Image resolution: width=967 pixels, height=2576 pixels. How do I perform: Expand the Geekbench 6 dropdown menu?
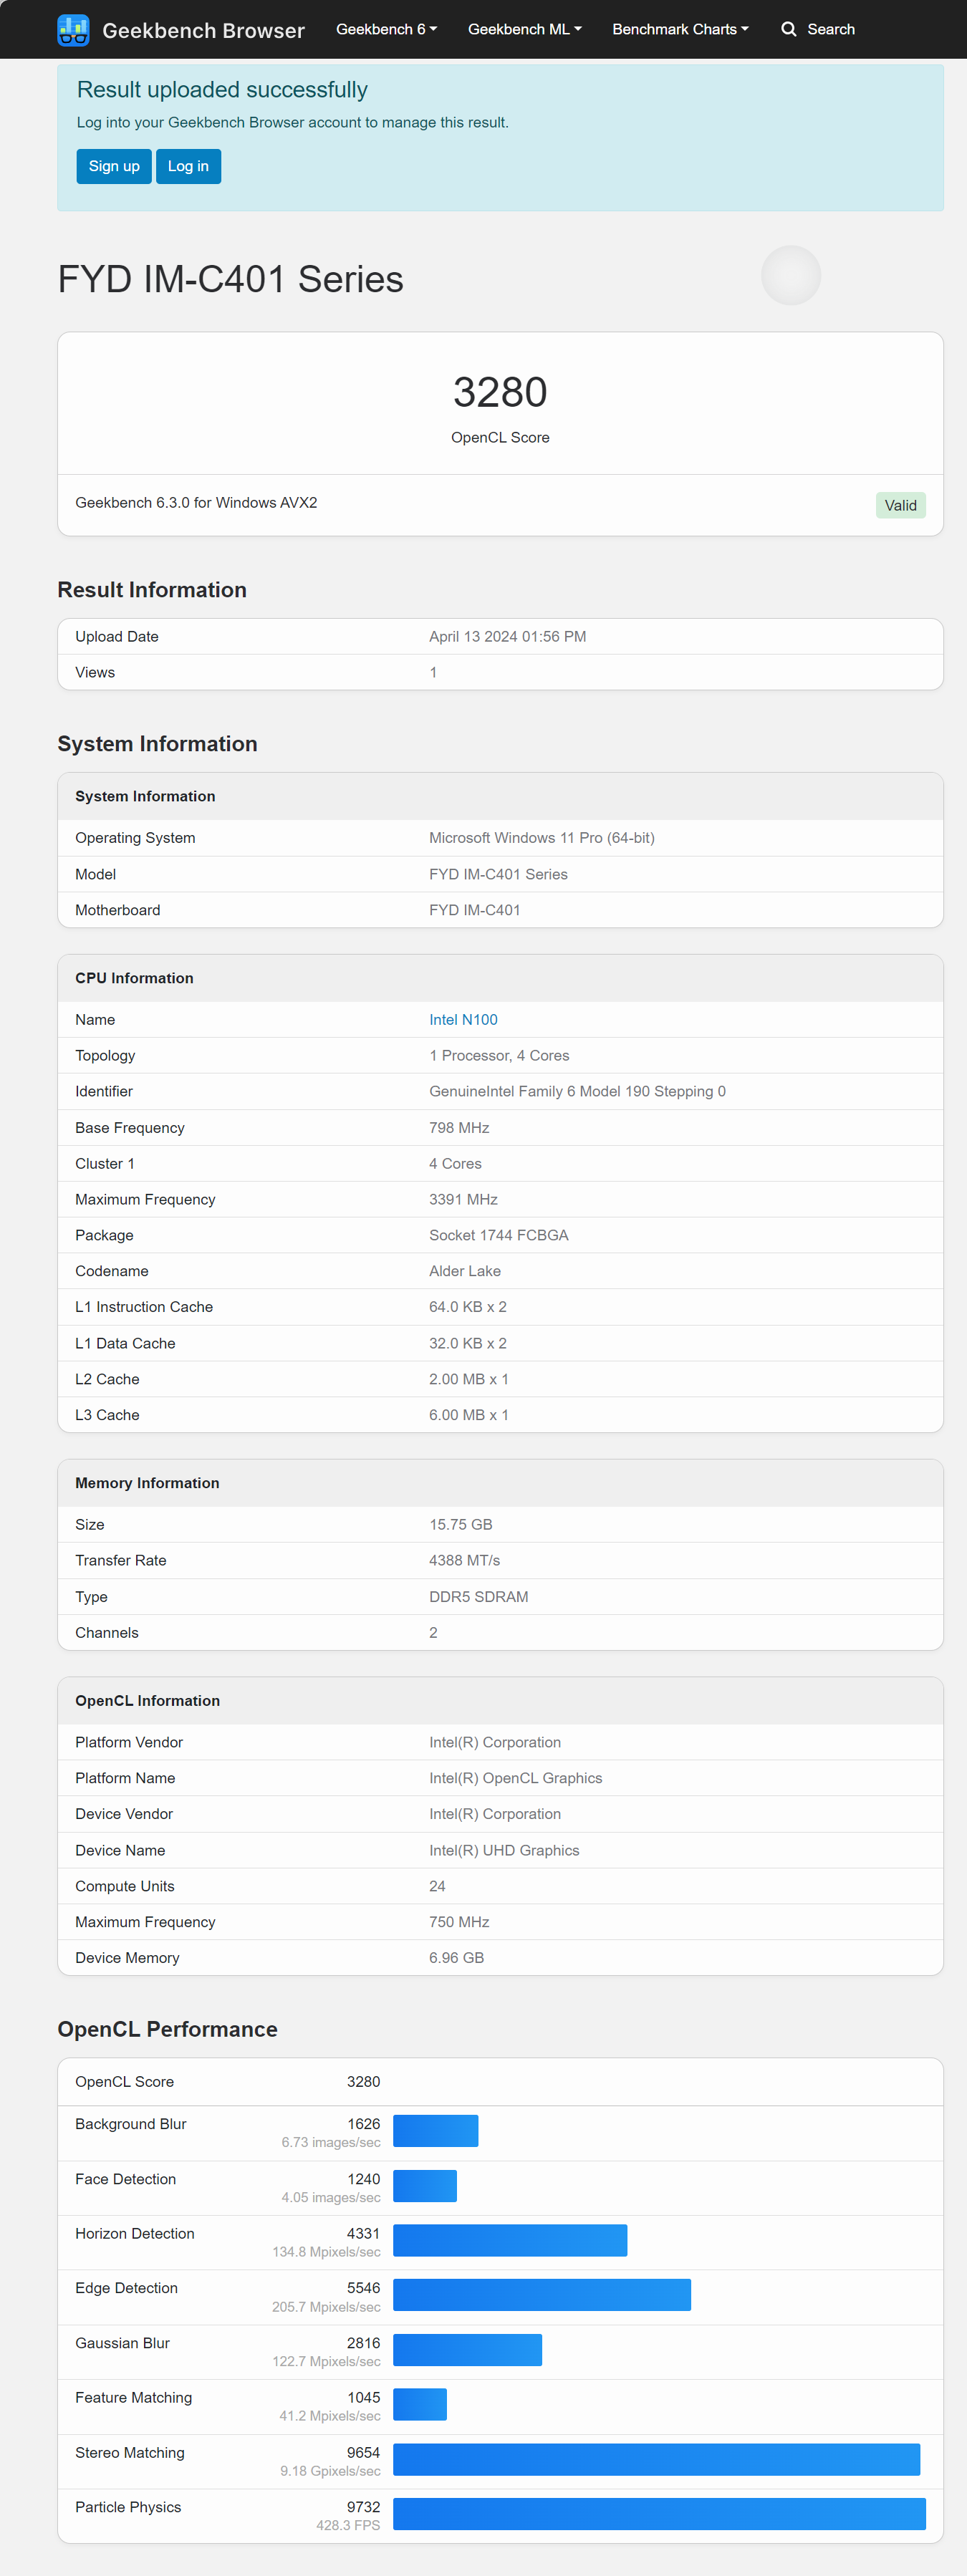pos(386,29)
